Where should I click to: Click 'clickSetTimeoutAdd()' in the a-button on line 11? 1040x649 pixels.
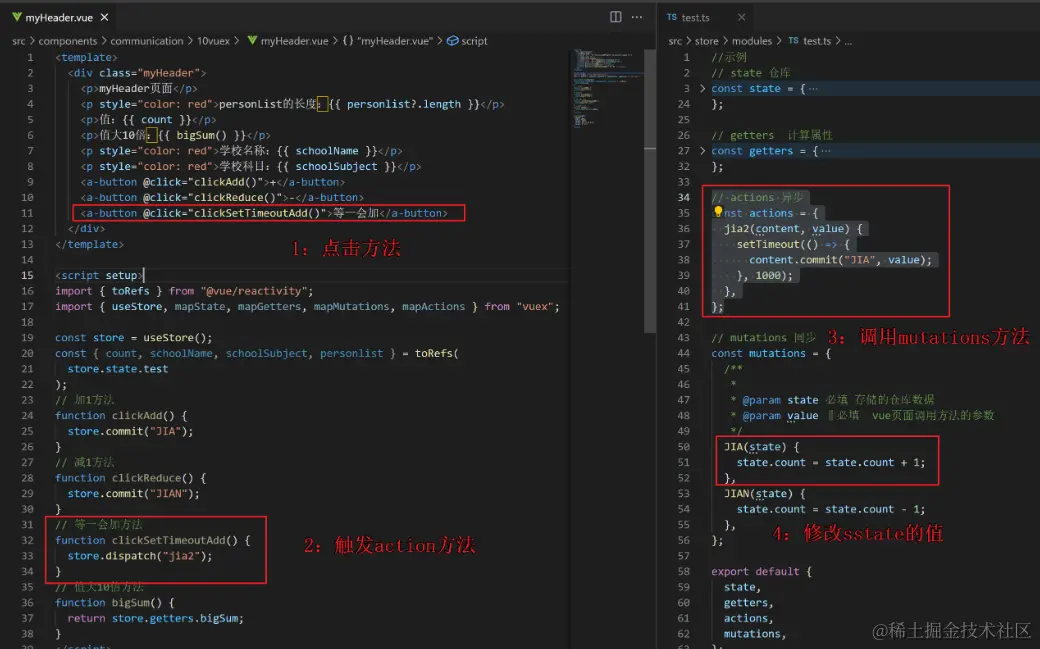[257, 213]
